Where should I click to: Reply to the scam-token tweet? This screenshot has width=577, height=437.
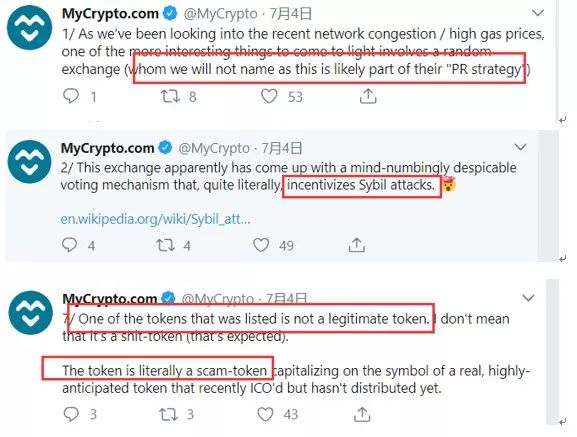[x=71, y=414]
